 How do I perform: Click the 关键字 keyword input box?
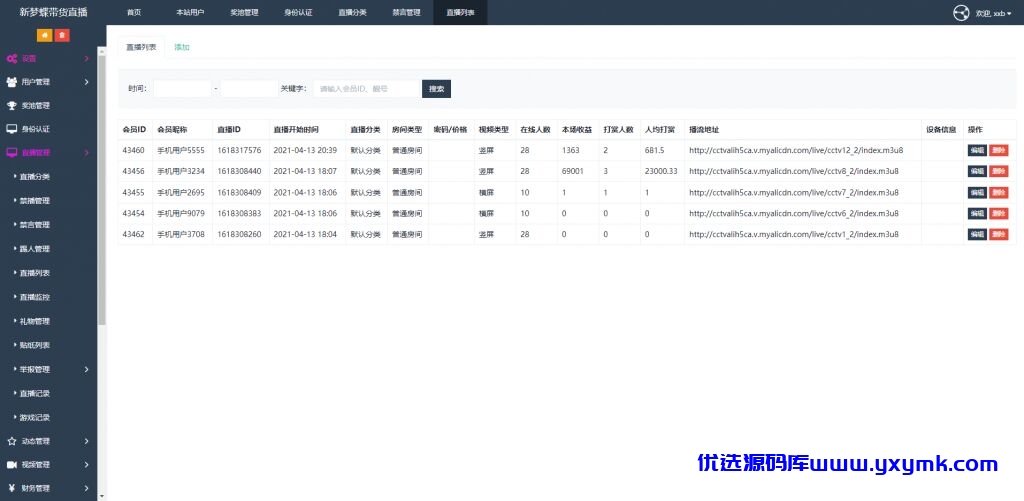[x=366, y=89]
